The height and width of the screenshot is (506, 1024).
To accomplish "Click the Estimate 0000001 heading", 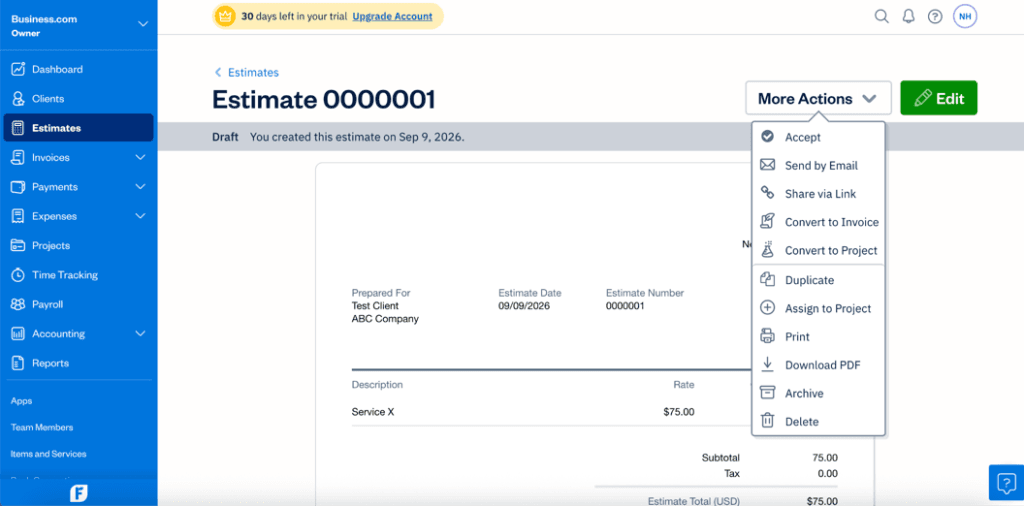I will tap(324, 100).
